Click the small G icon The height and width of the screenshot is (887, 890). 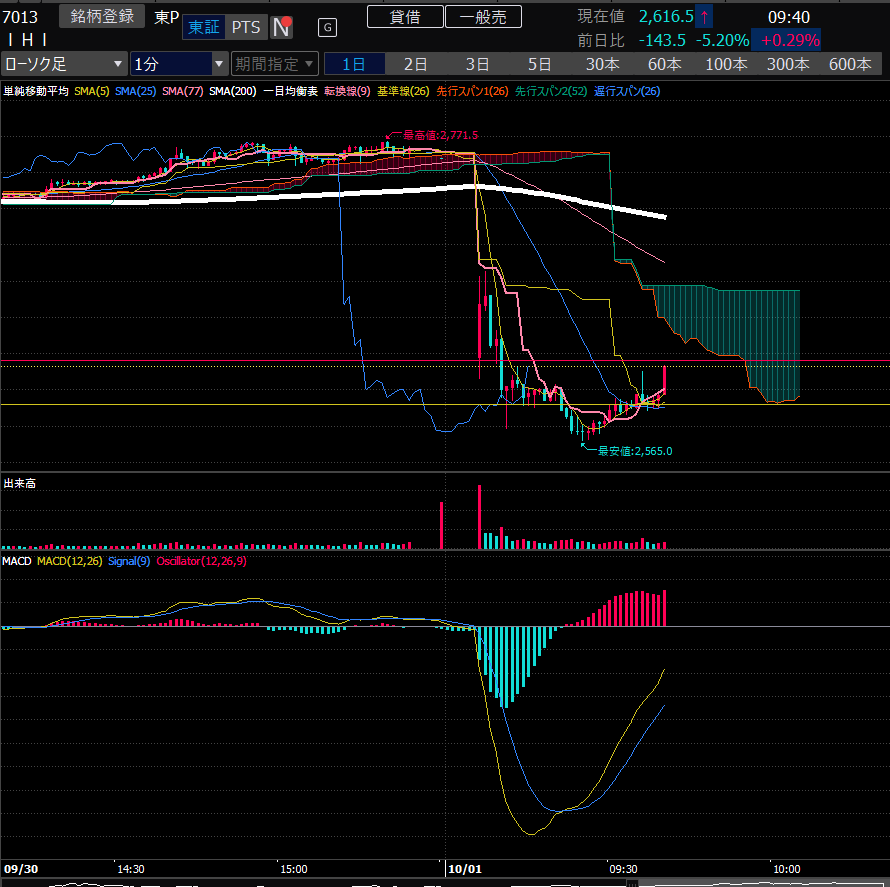[x=328, y=27]
